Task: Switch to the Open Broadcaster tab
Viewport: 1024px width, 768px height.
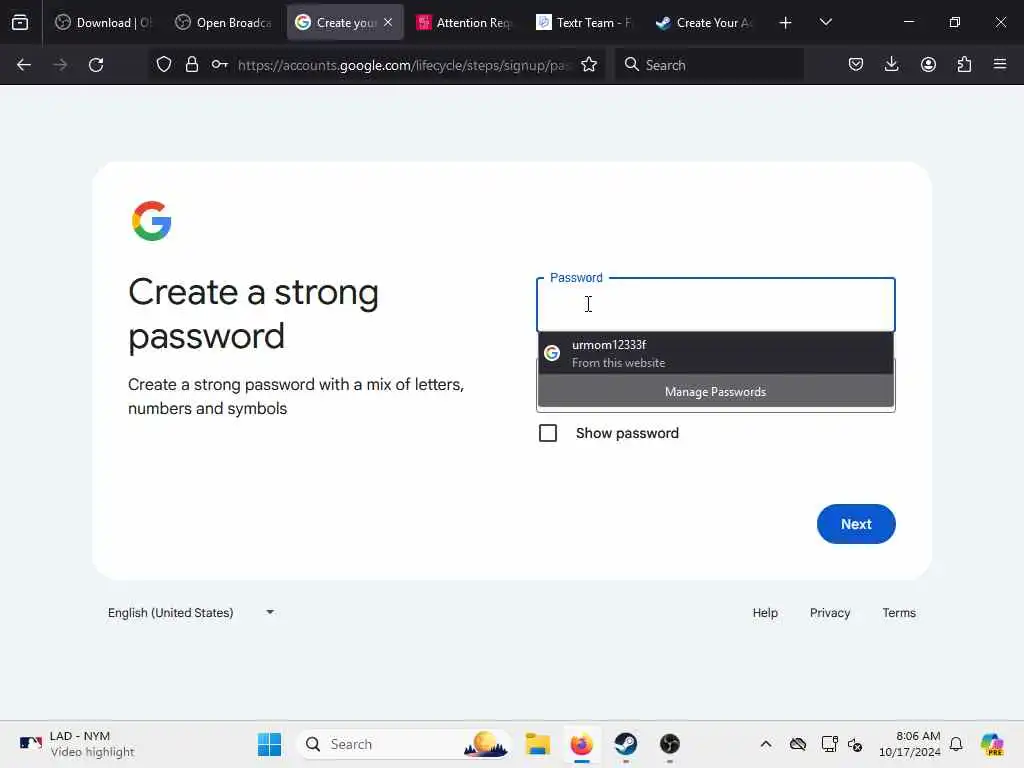Action: coord(223,23)
